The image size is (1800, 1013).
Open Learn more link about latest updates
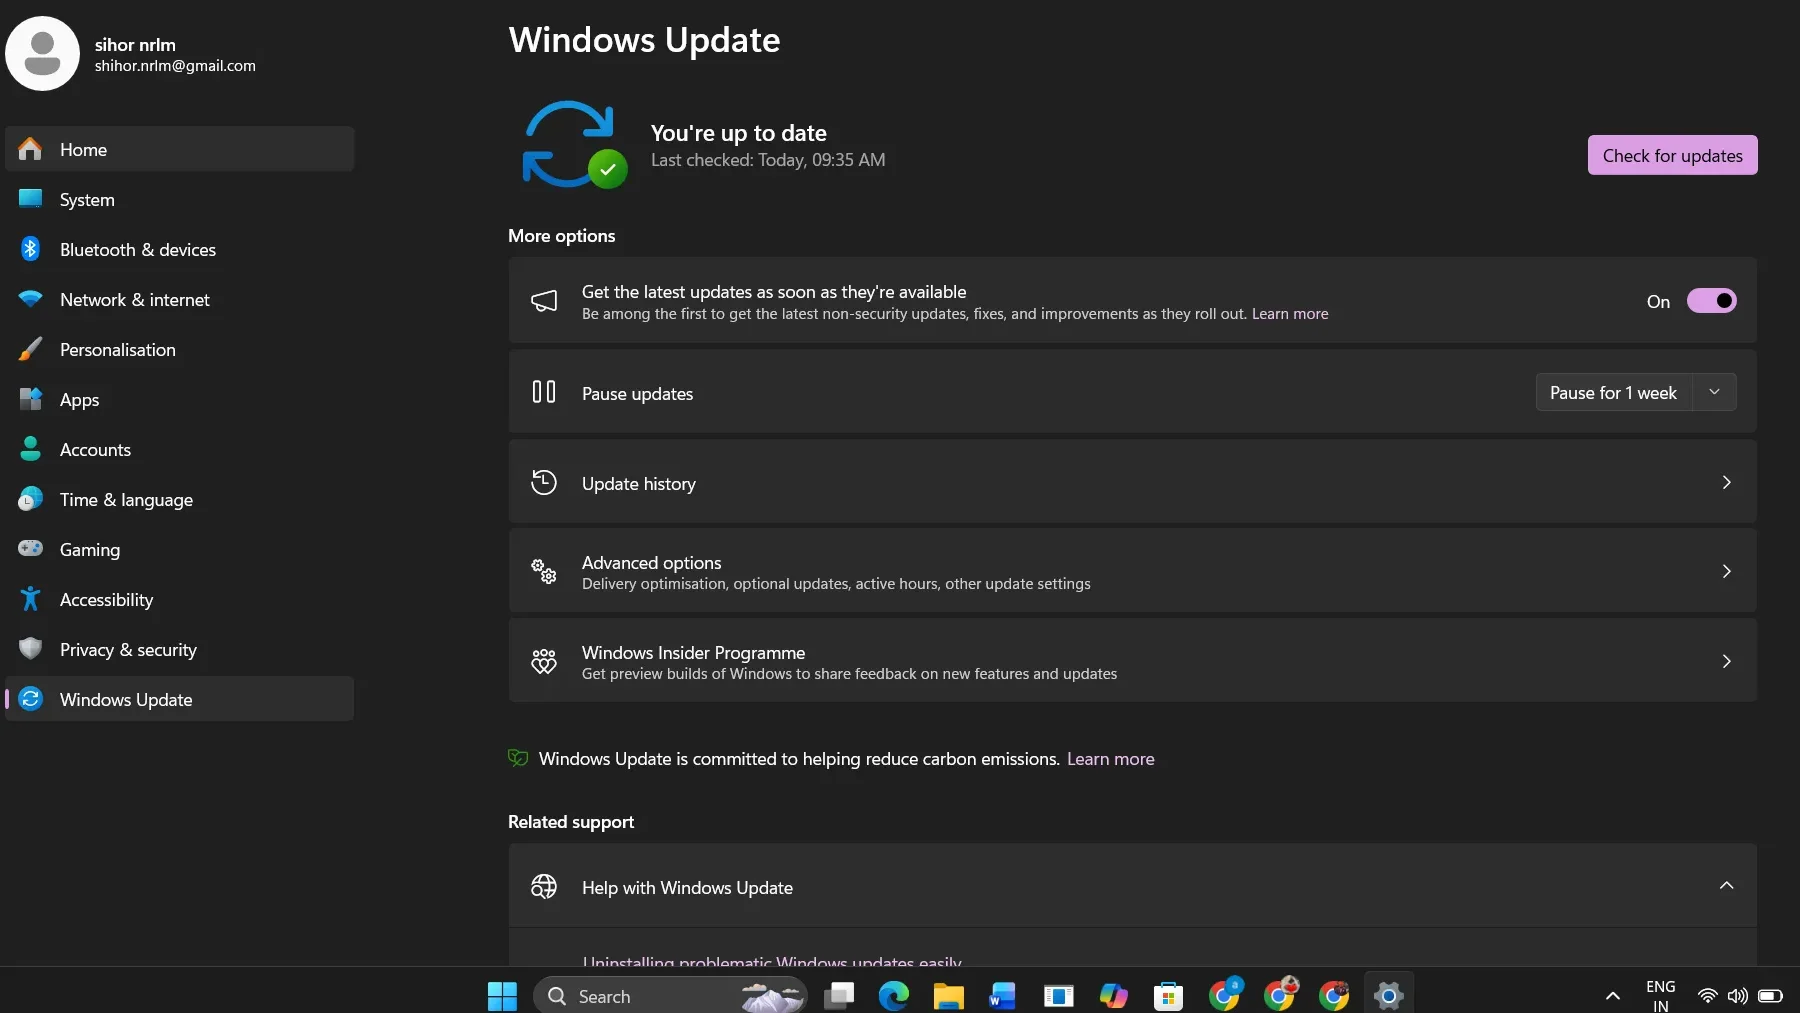coord(1290,314)
